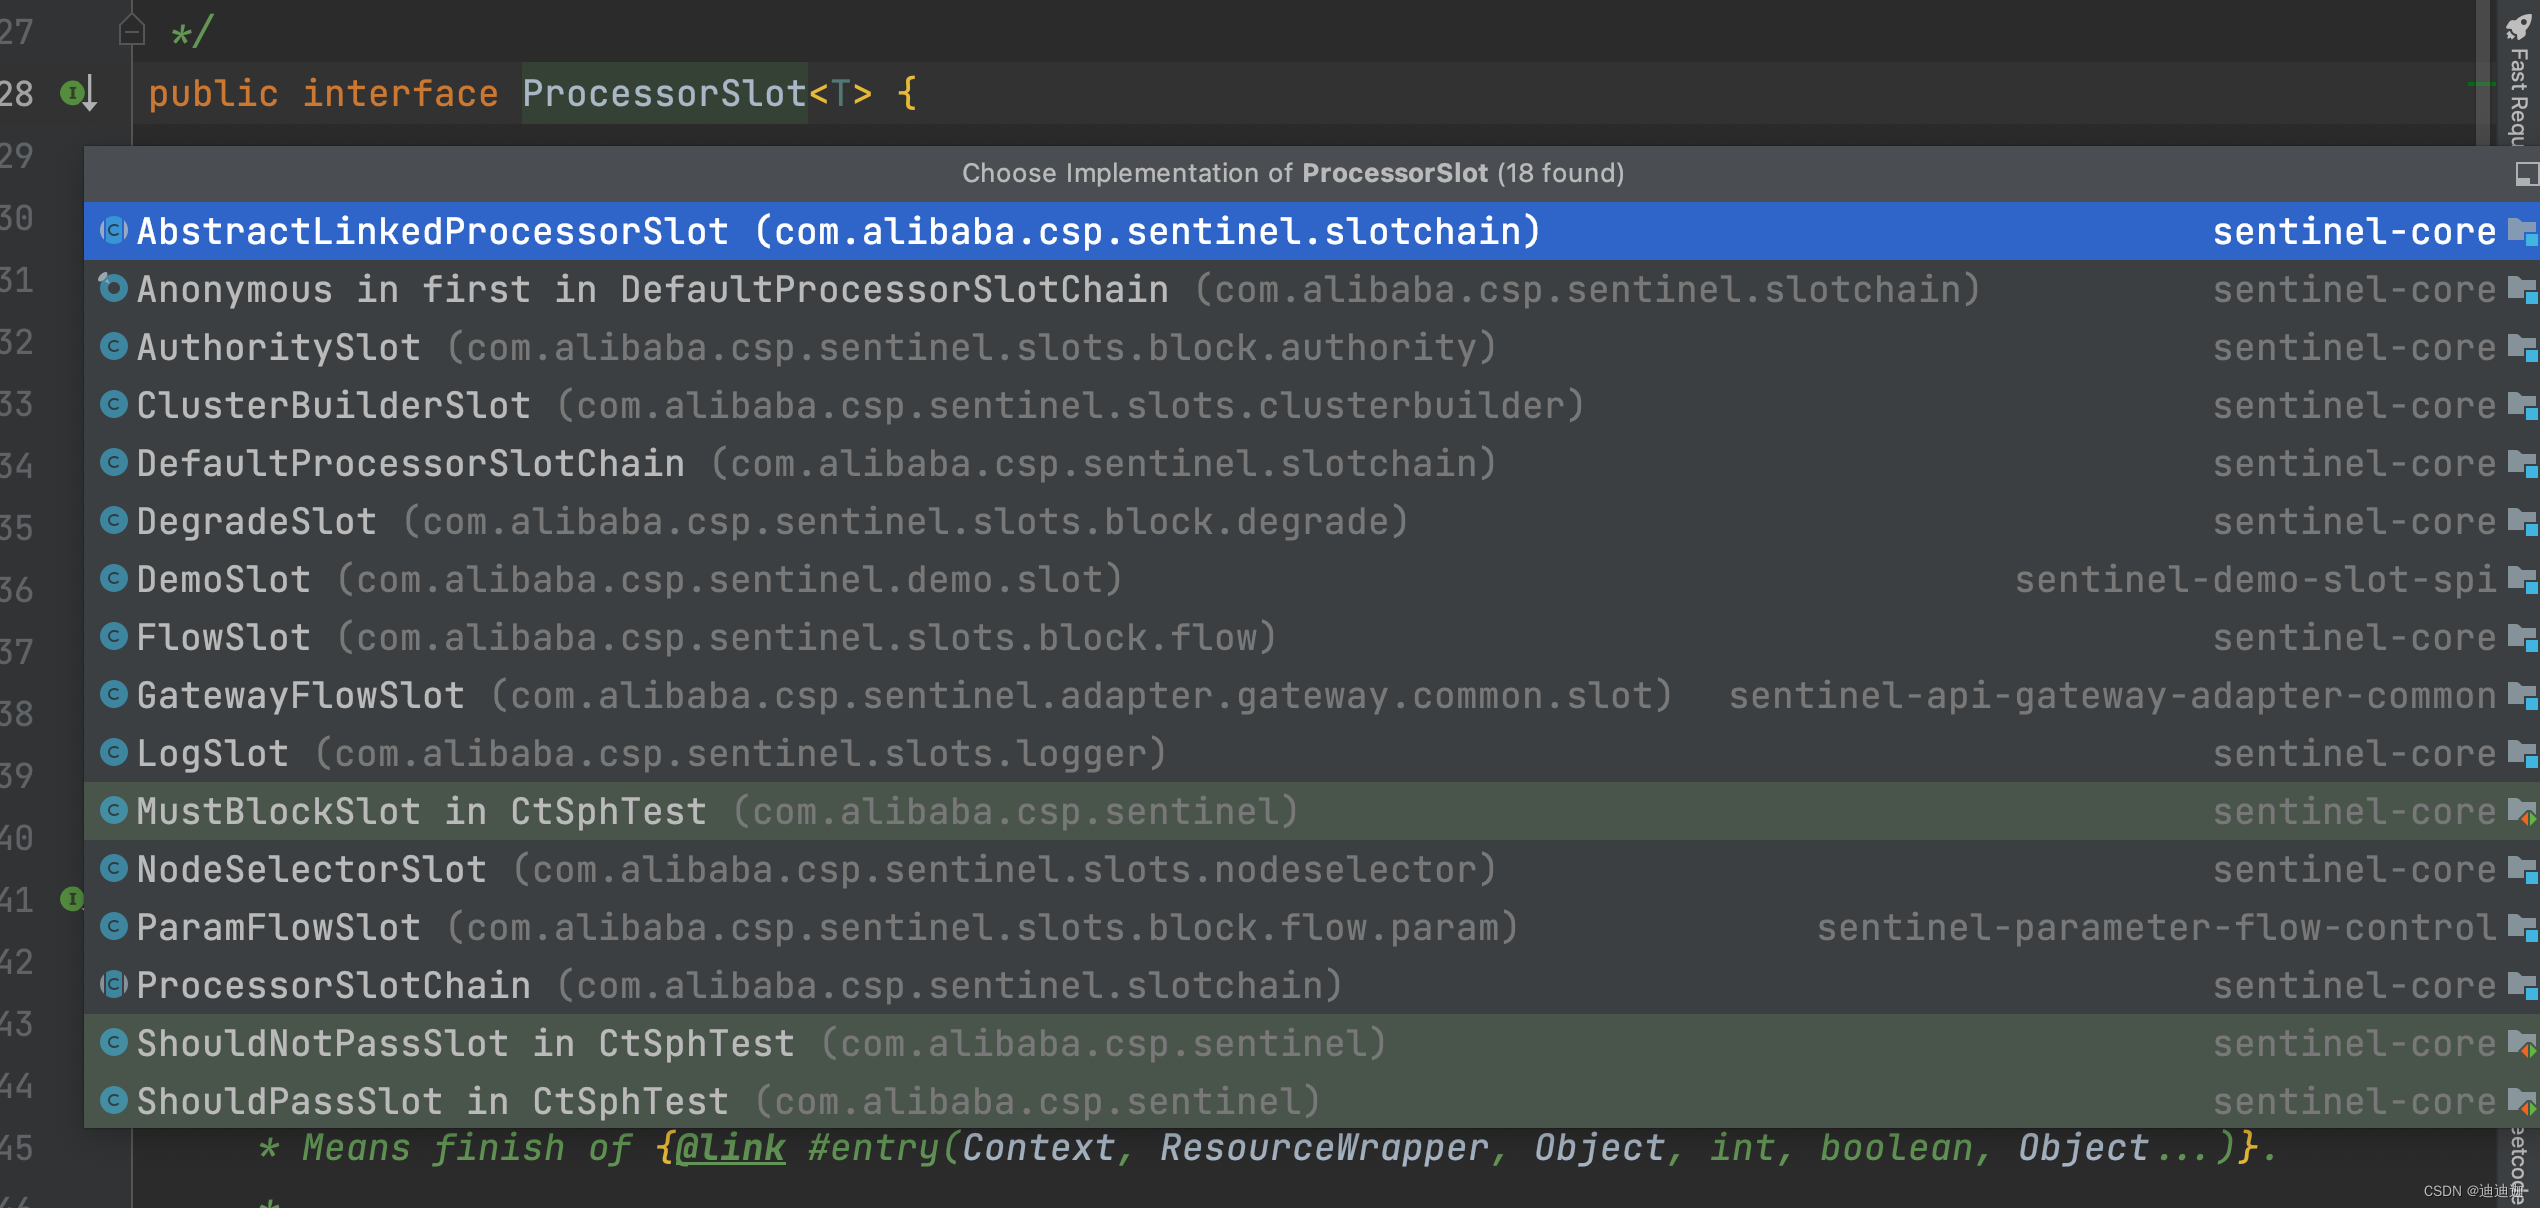Viewport: 2540px width, 1208px height.
Task: Click anonymous class icon beside Anonymous in first
Action: [114, 288]
